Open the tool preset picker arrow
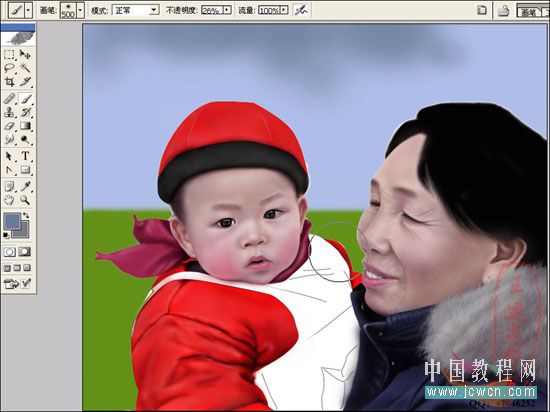550x412 pixels. click(28, 11)
